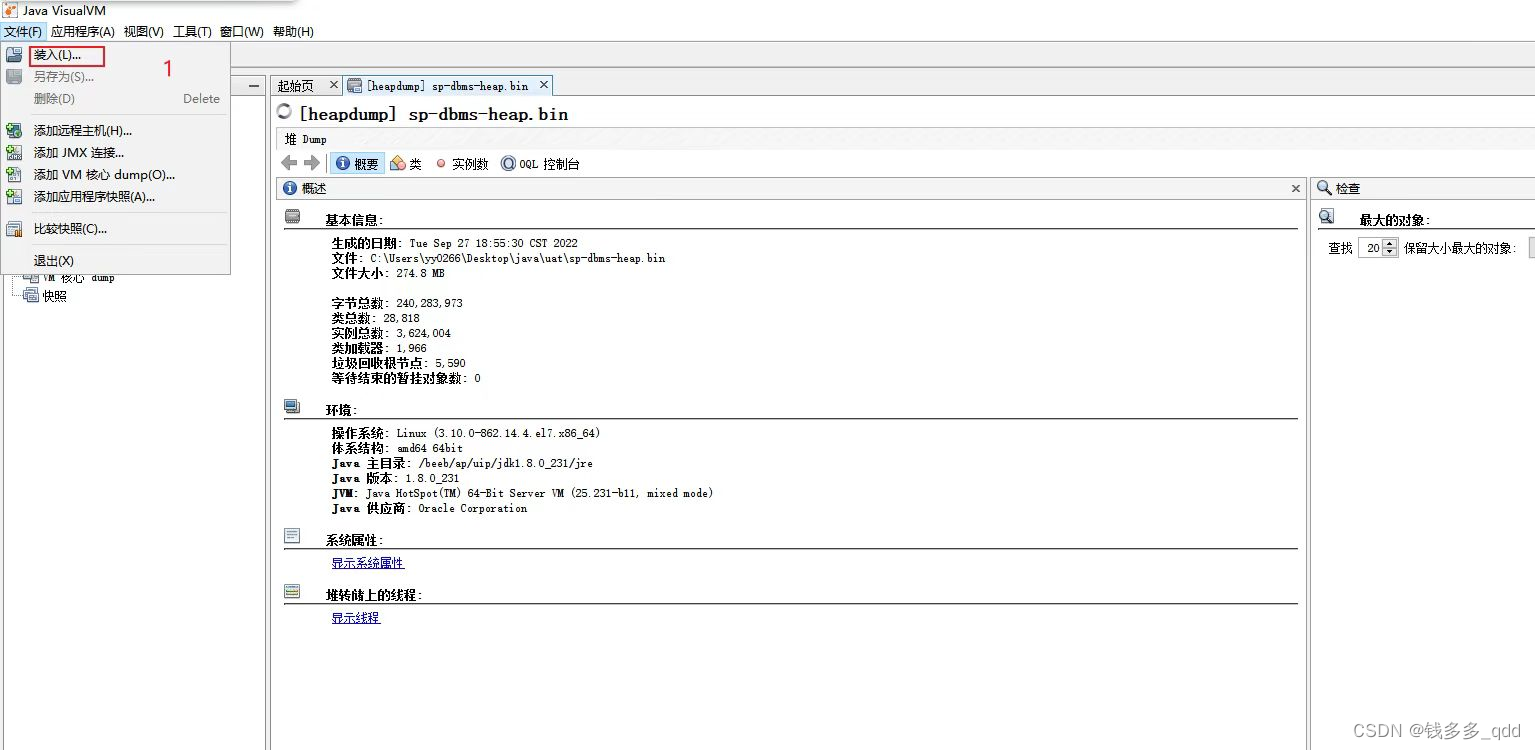The height and width of the screenshot is (750, 1535).
Task: Close the 概述 overview panel
Action: (x=1295, y=188)
